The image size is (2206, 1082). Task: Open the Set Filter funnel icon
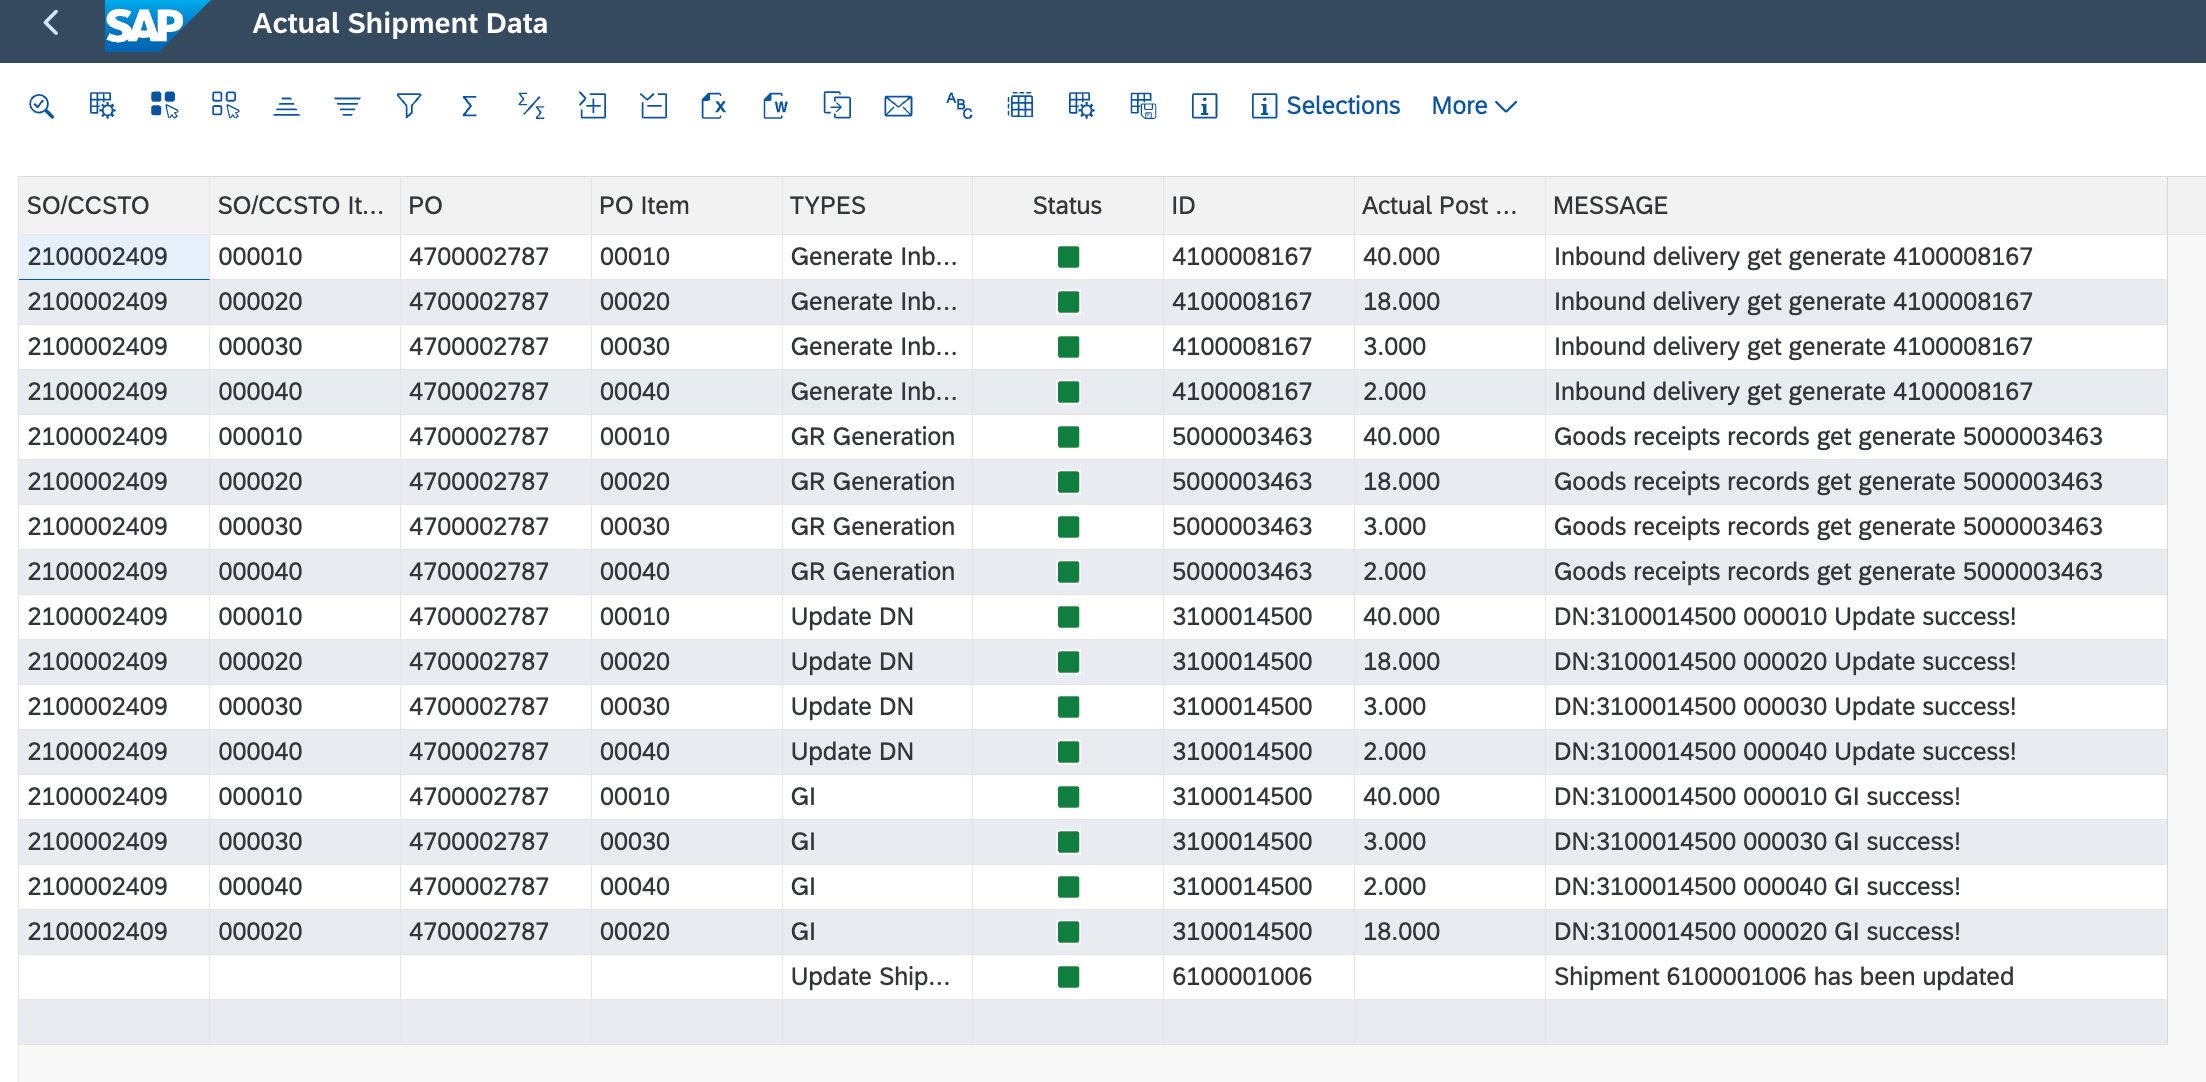coord(408,106)
